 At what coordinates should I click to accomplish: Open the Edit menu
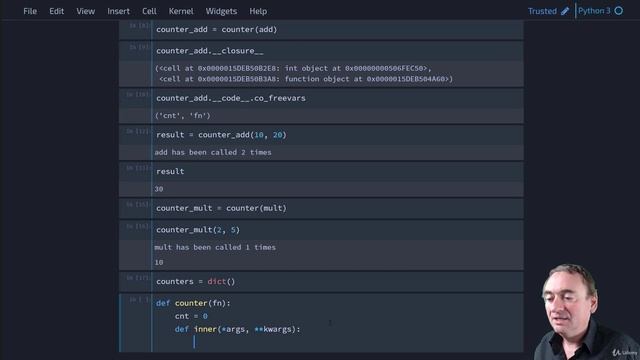click(56, 11)
